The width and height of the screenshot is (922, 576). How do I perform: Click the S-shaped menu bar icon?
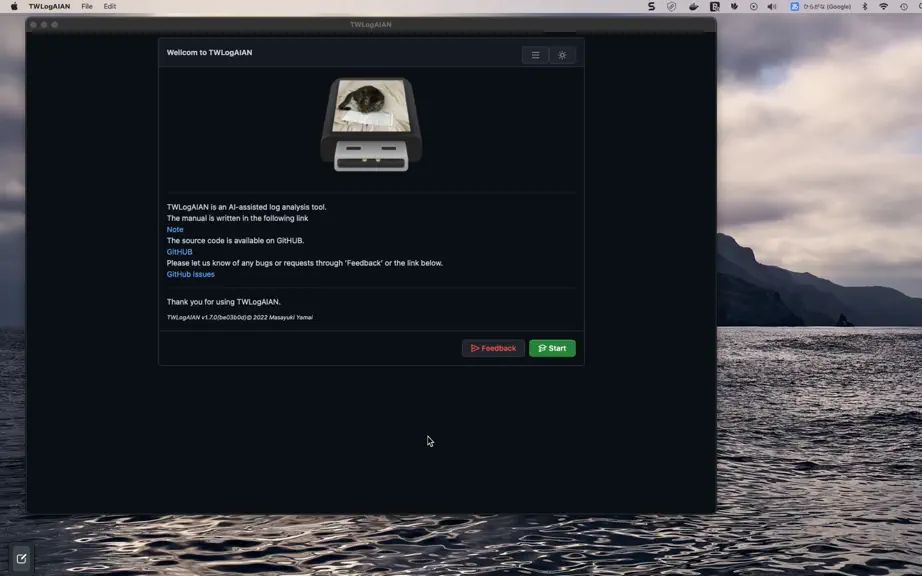(x=651, y=6)
